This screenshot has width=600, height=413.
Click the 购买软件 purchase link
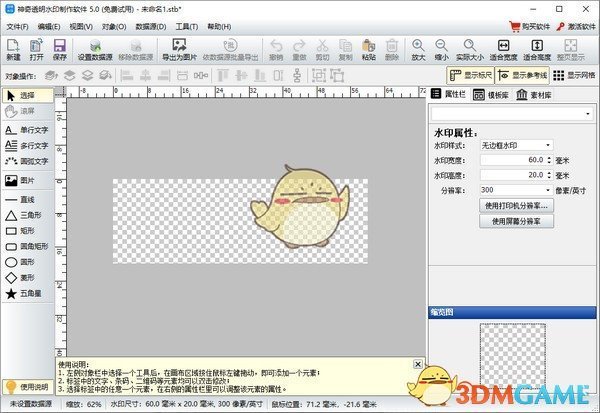point(530,26)
